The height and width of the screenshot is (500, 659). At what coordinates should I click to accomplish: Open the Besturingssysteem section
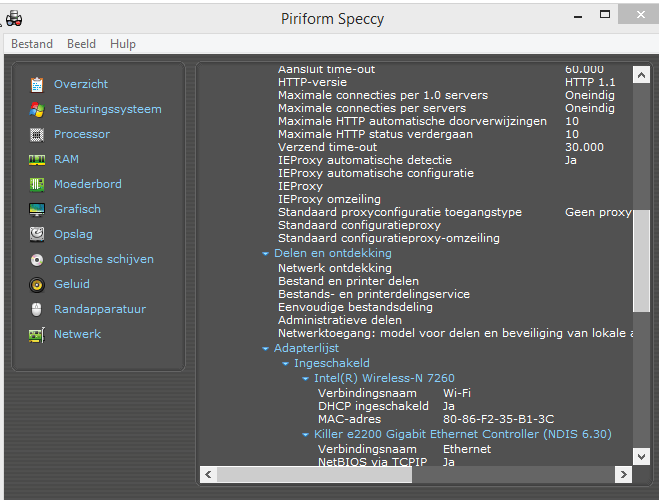coord(108,109)
